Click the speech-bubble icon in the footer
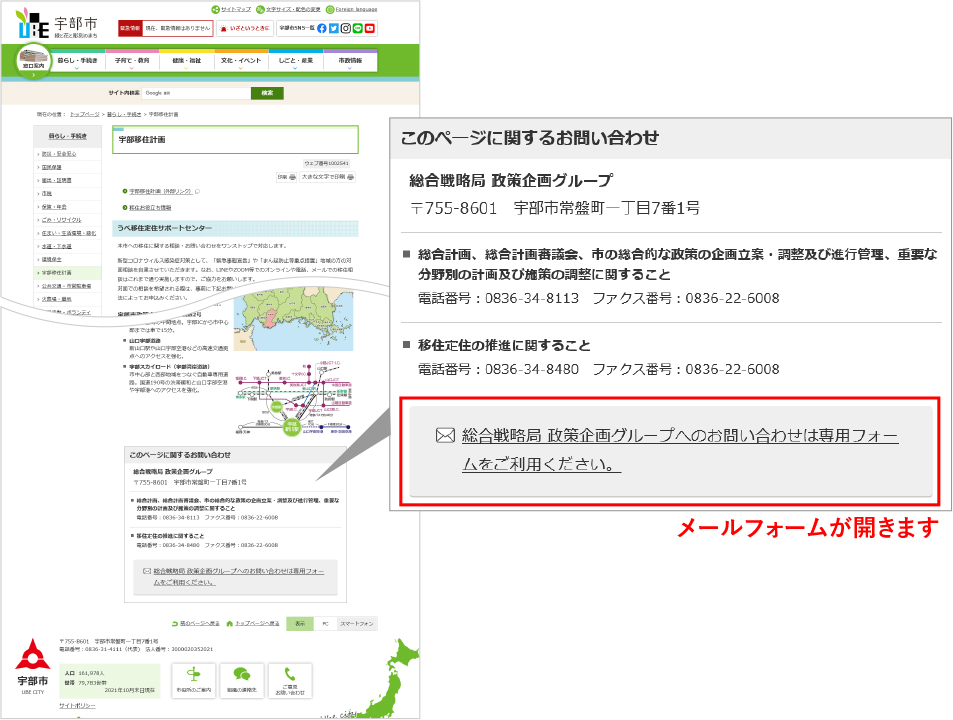953x720 pixels. coord(242,674)
